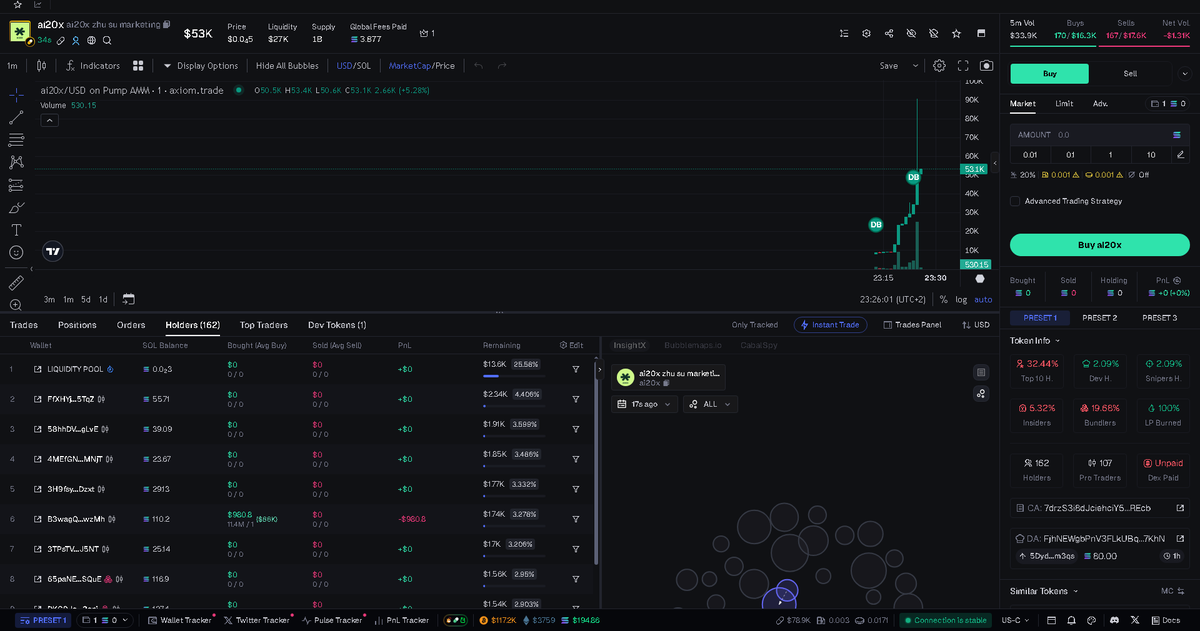This screenshot has height=631, width=1200.
Task: Favorite token with header star icon
Action: coord(957,33)
